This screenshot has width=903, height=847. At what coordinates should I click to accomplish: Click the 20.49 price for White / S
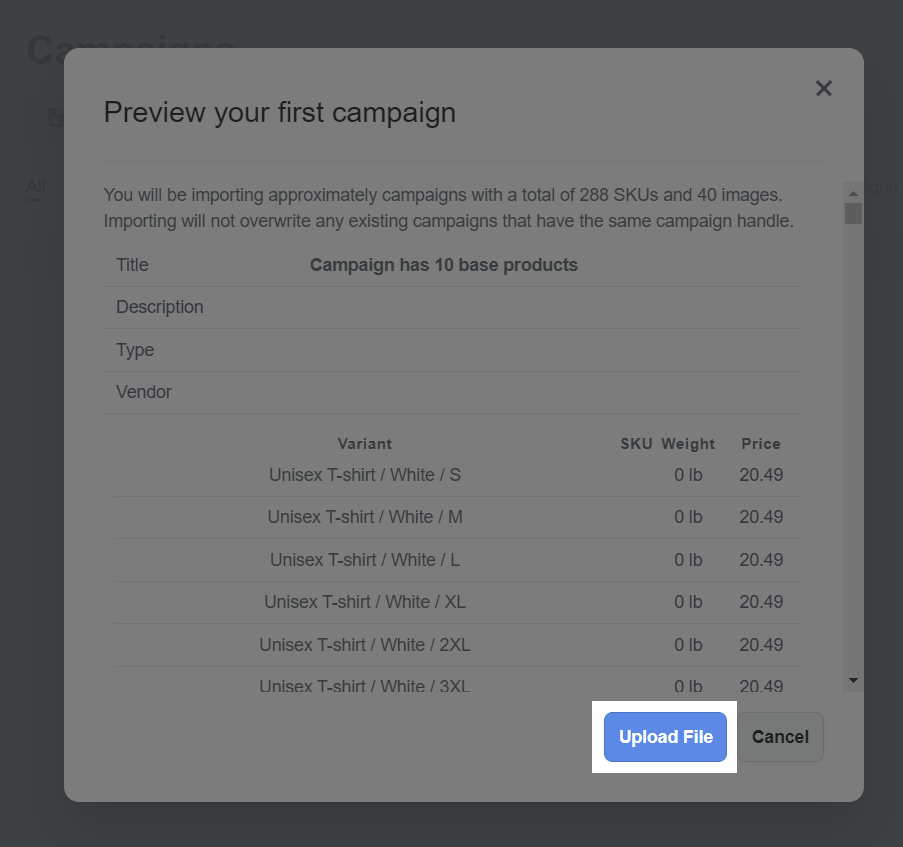(x=761, y=475)
